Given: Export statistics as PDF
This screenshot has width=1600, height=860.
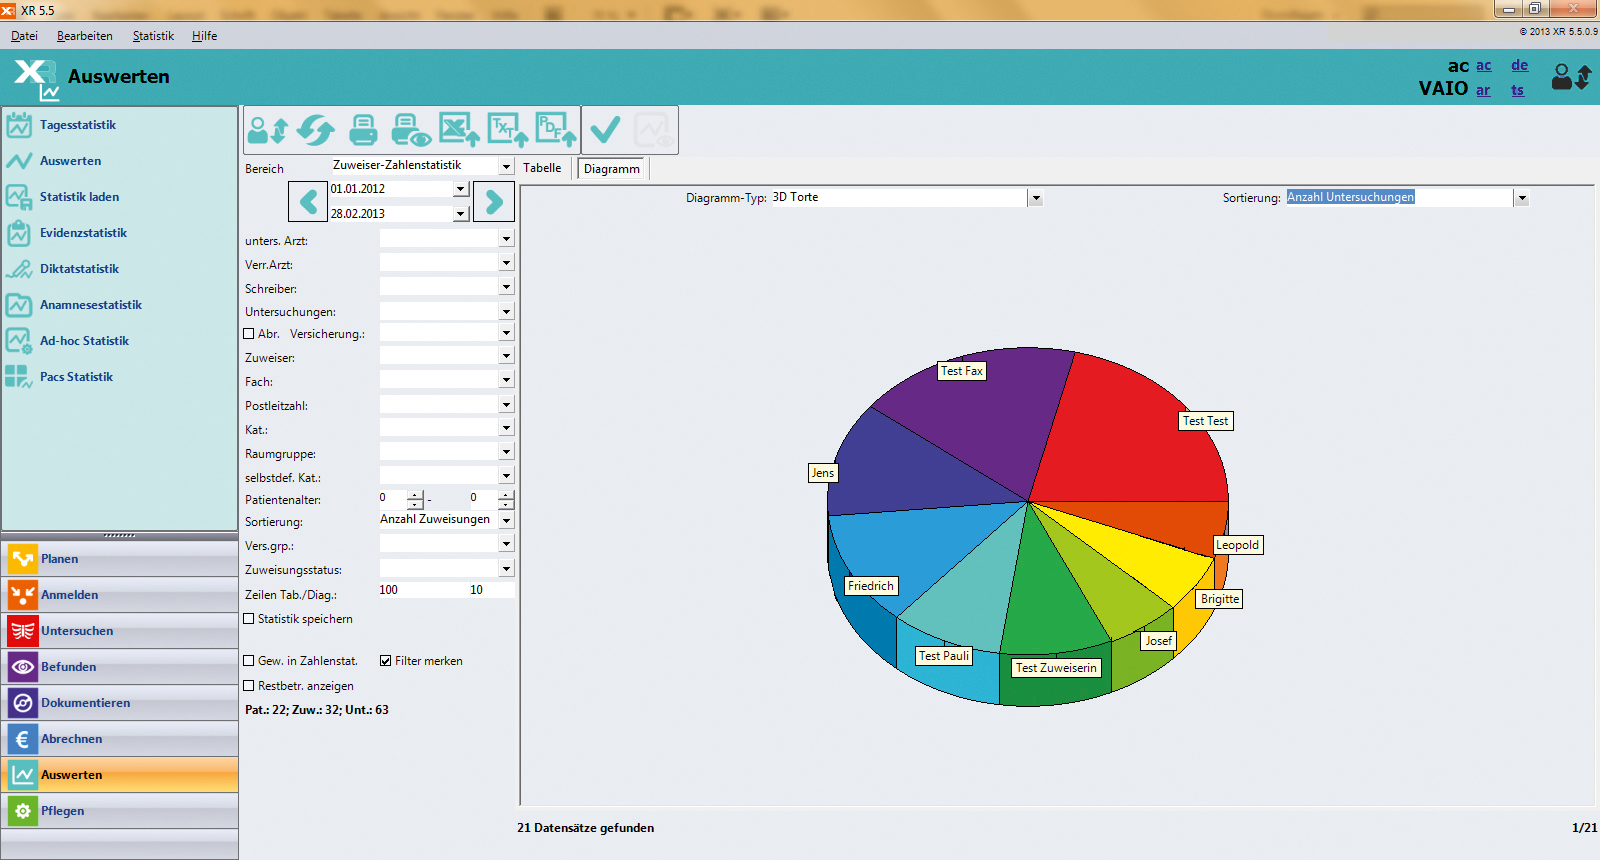Looking at the screenshot, I should pos(555,130).
